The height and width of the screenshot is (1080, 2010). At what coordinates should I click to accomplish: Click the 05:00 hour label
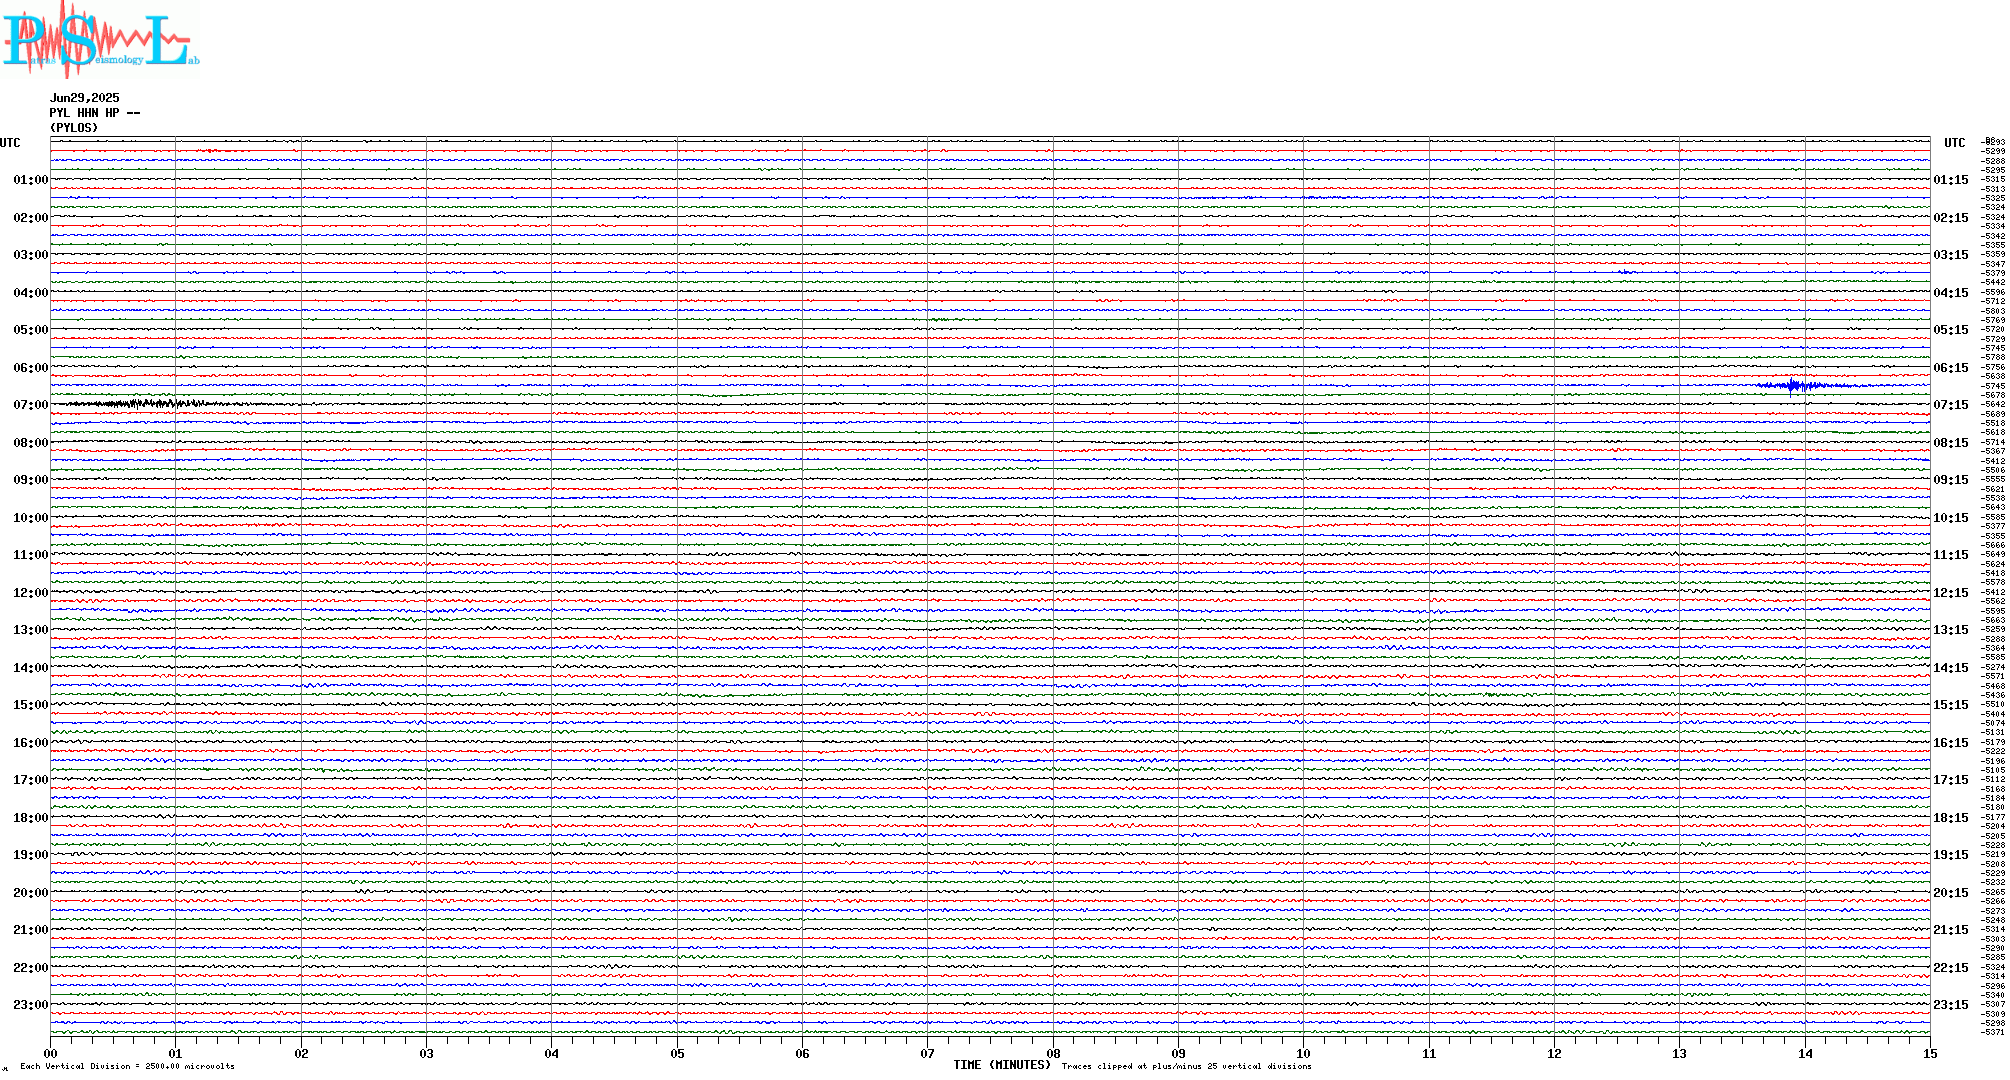click(30, 330)
